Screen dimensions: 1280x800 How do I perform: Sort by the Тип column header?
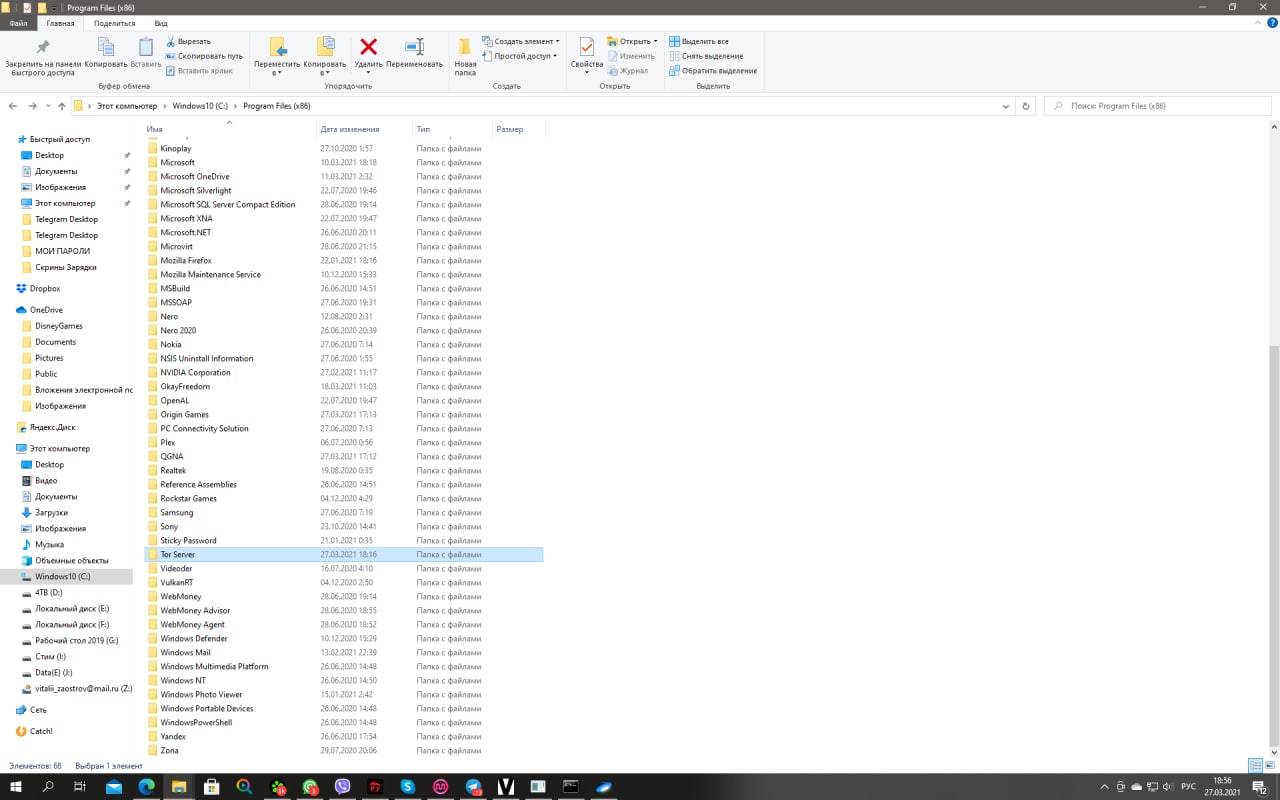(452, 129)
